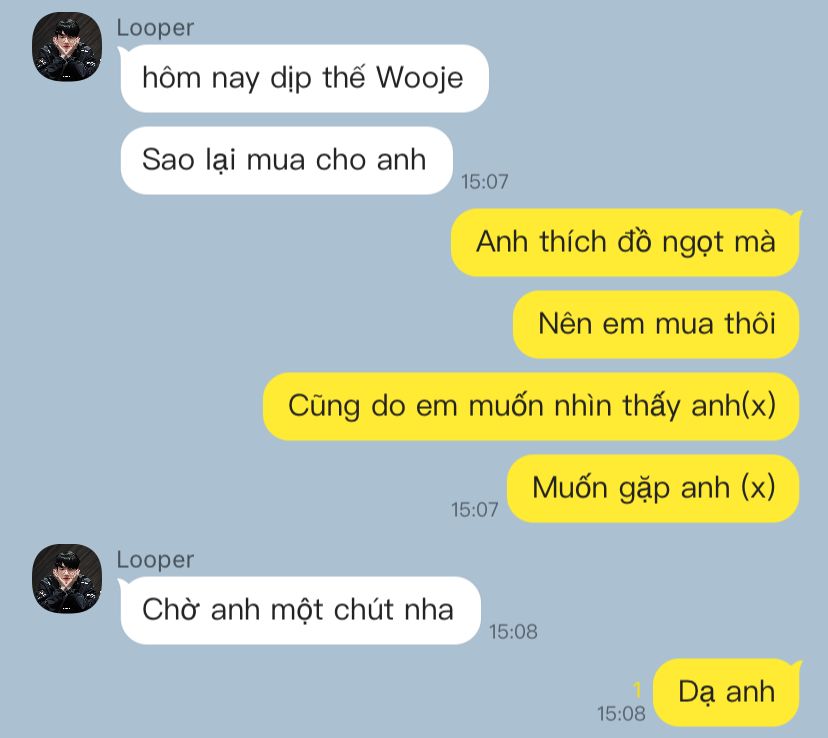Click the word 'chút' in Looper's last message
Viewport: 828px width, 738px height.
364,610
